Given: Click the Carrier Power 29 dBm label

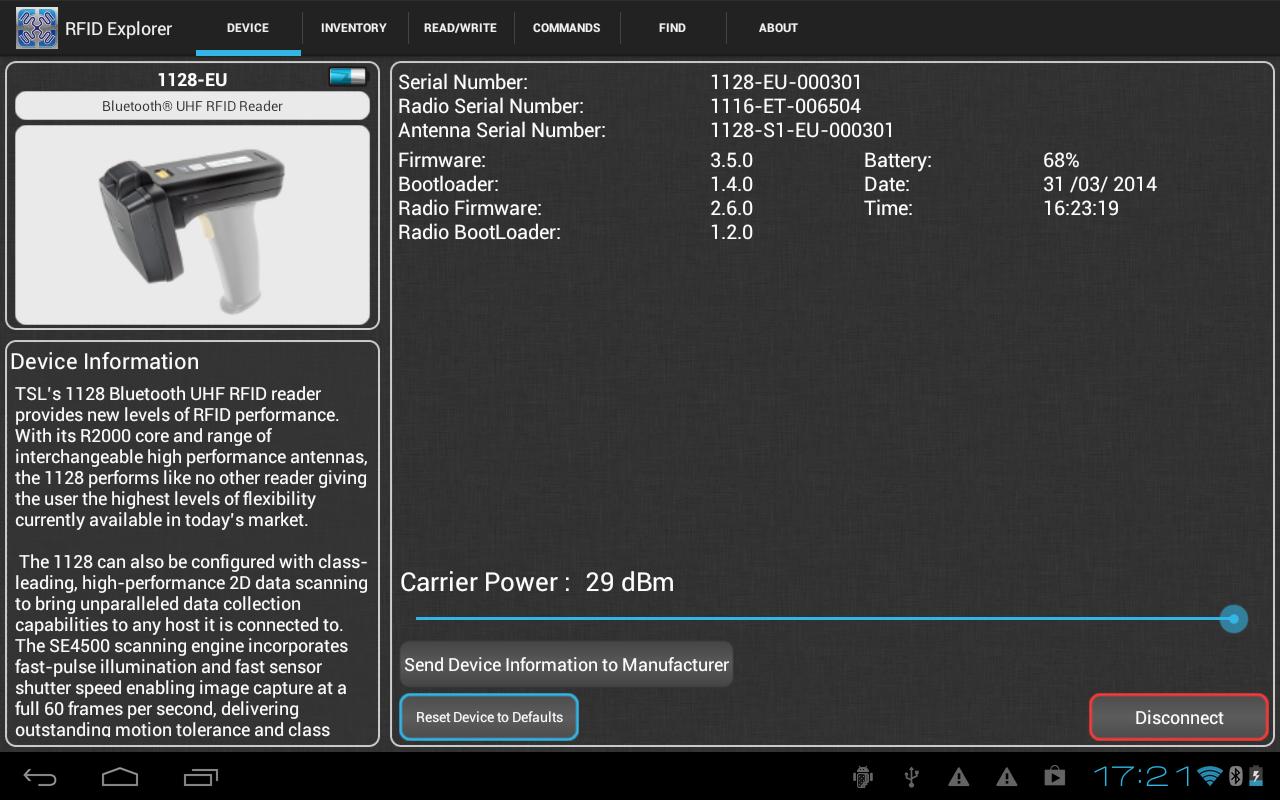Looking at the screenshot, I should pos(537,582).
